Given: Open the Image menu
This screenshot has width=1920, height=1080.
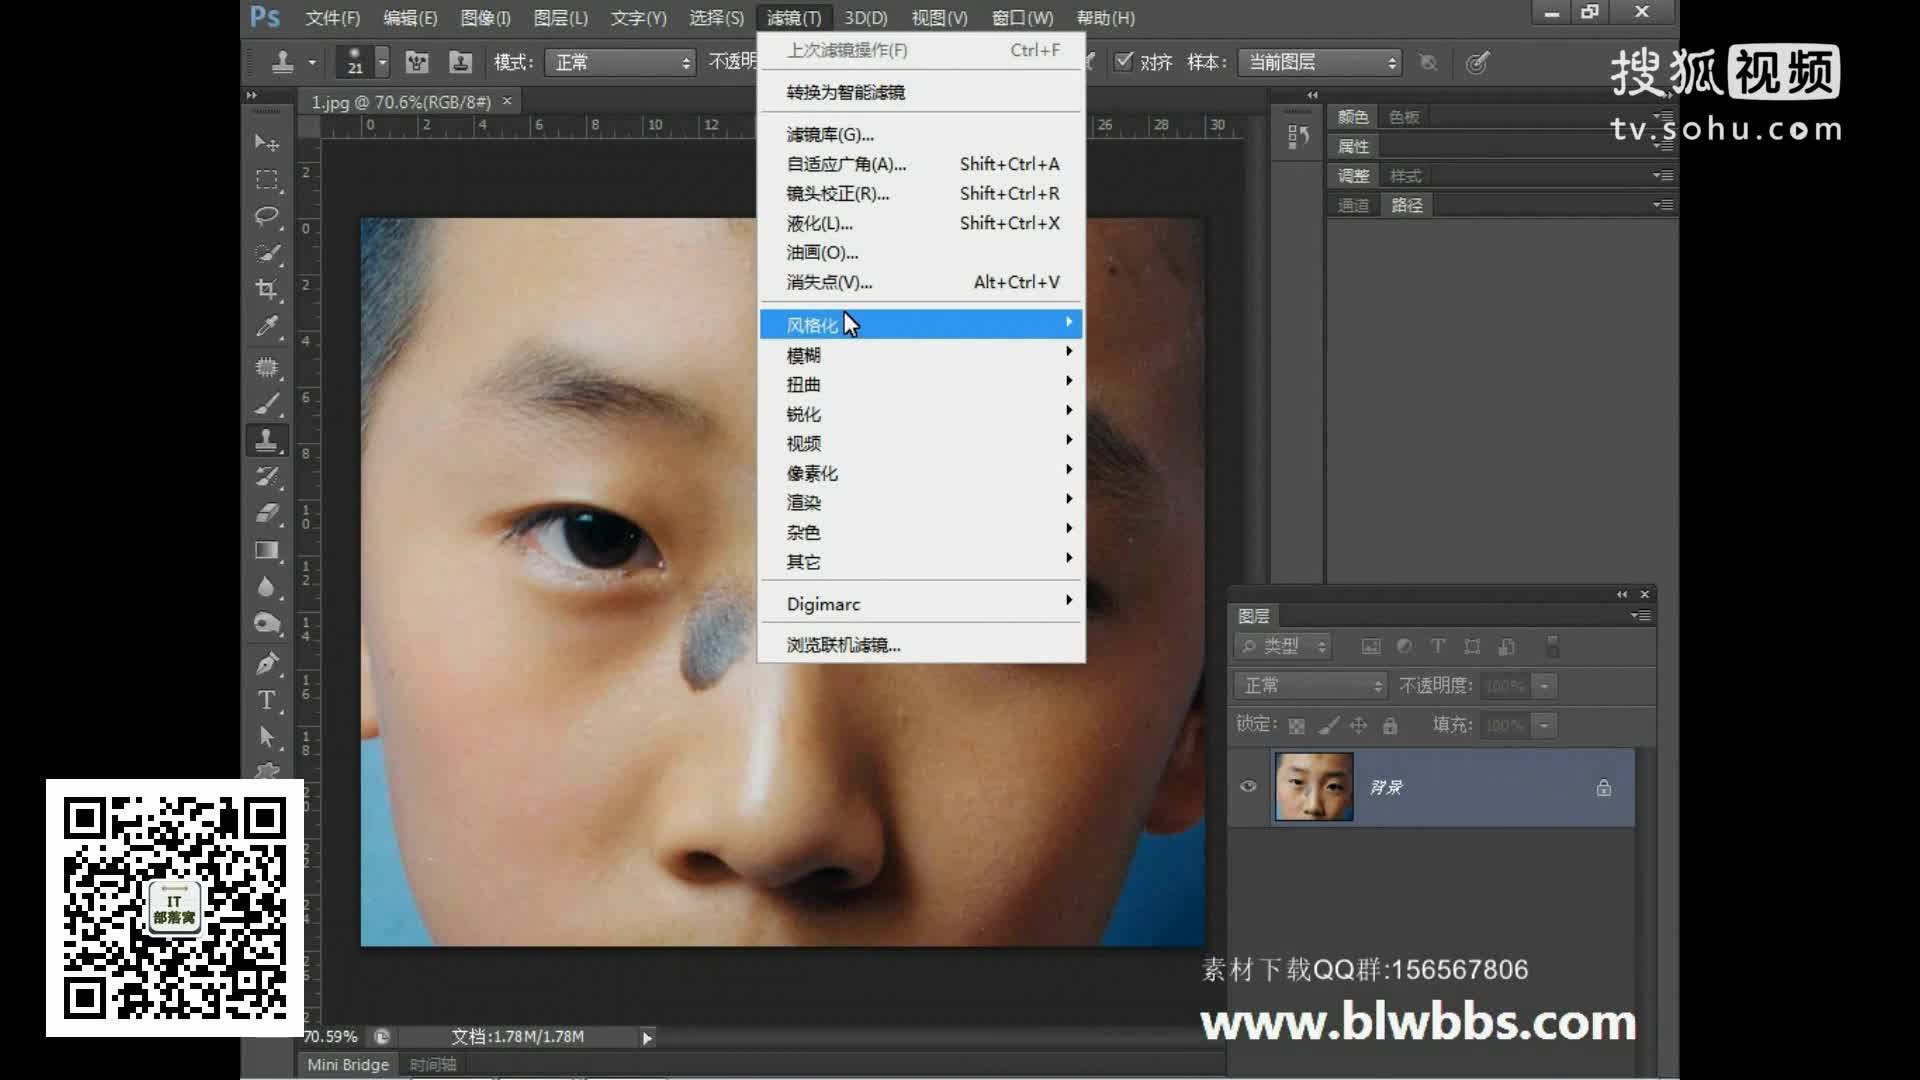Looking at the screenshot, I should 485,18.
